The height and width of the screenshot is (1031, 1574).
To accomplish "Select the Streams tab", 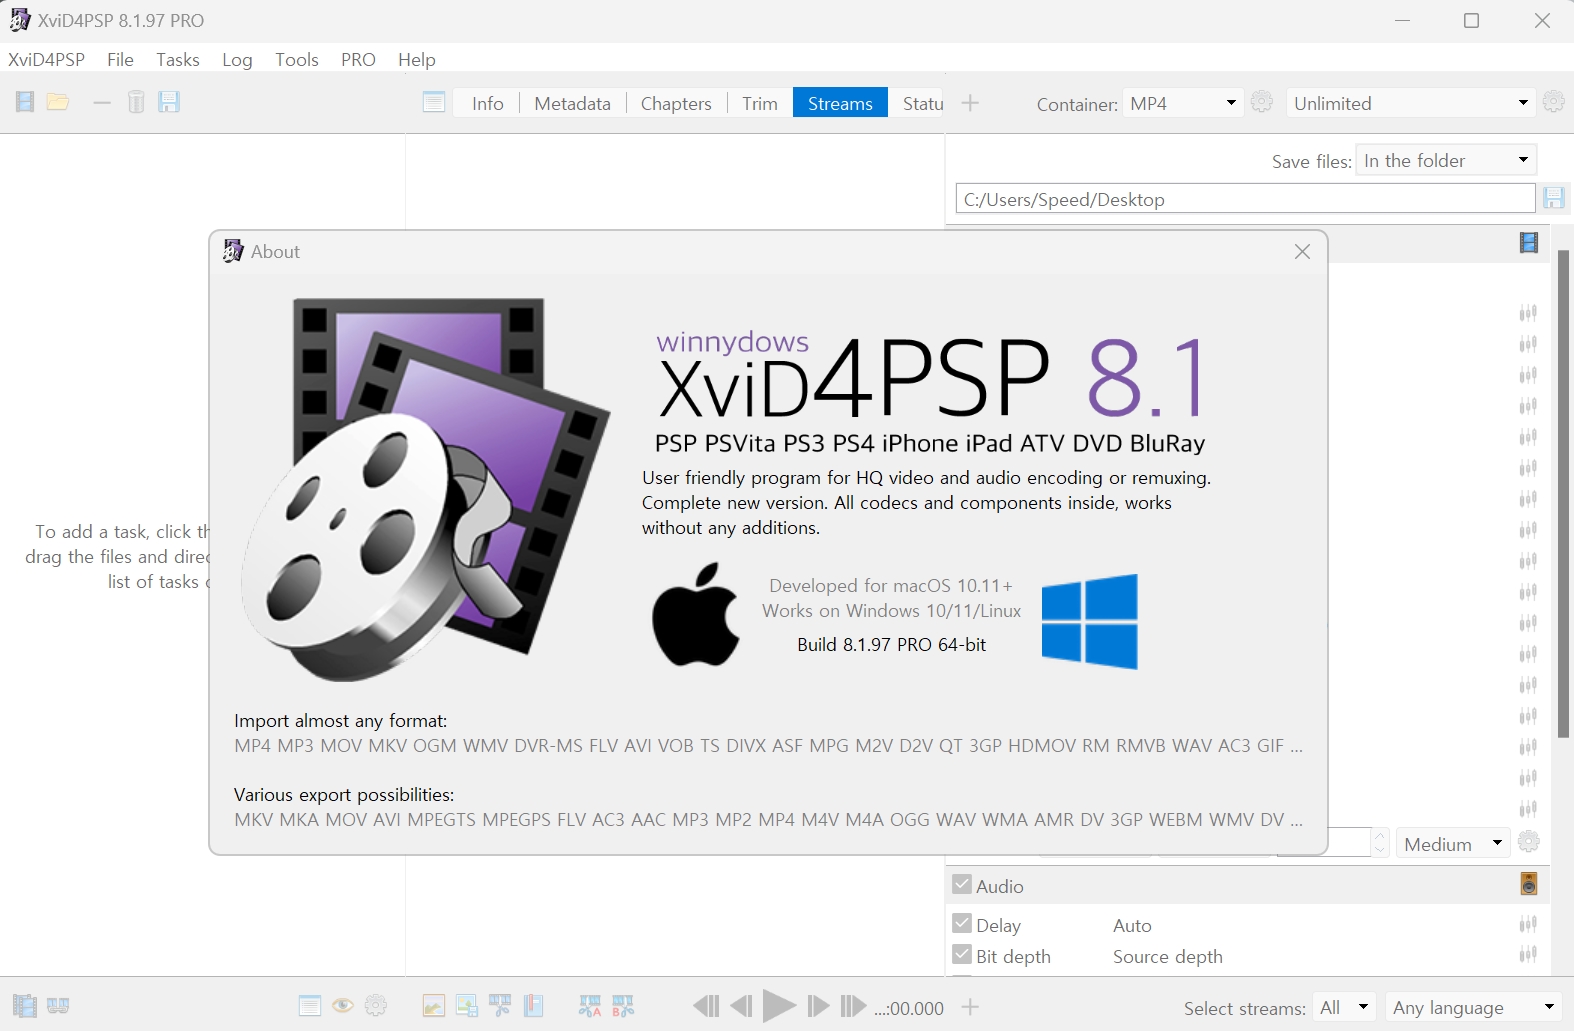I will click(840, 103).
